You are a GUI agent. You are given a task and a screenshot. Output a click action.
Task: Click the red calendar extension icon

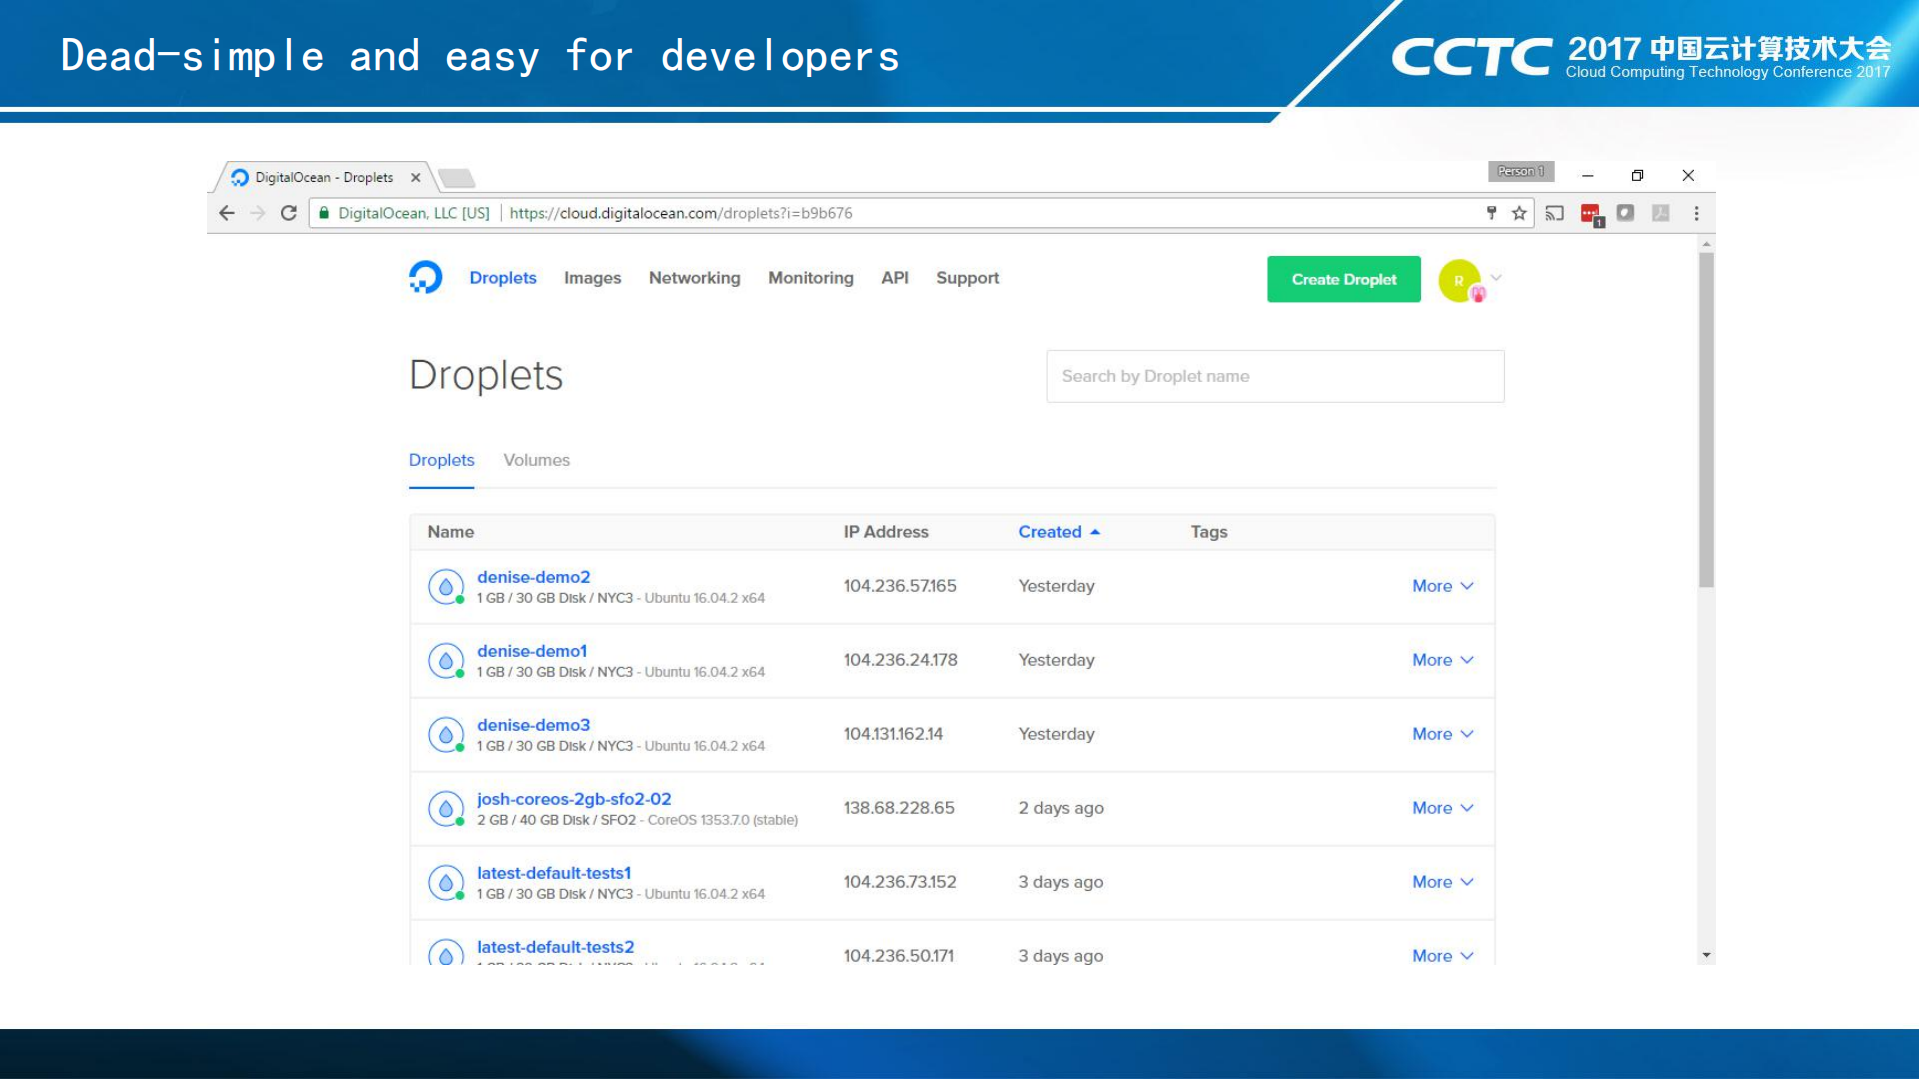(1590, 213)
